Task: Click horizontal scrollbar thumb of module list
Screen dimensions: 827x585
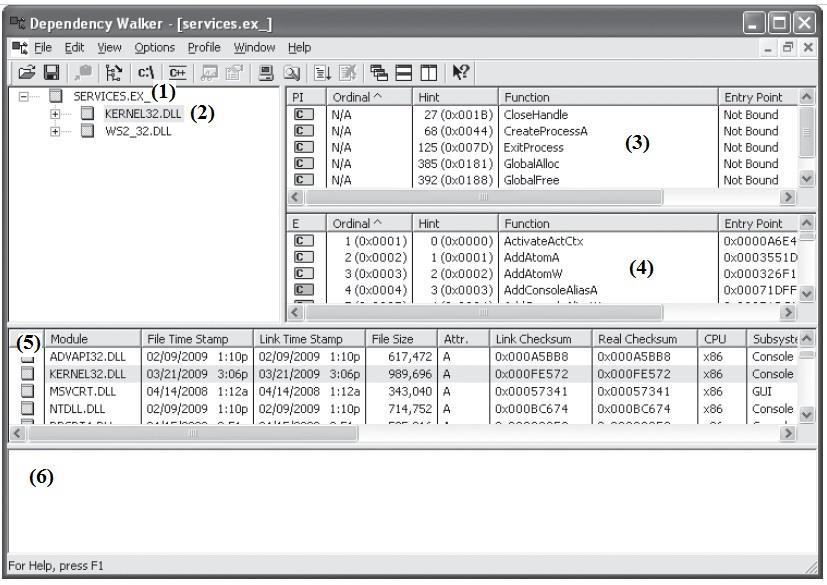Action: coord(193,434)
